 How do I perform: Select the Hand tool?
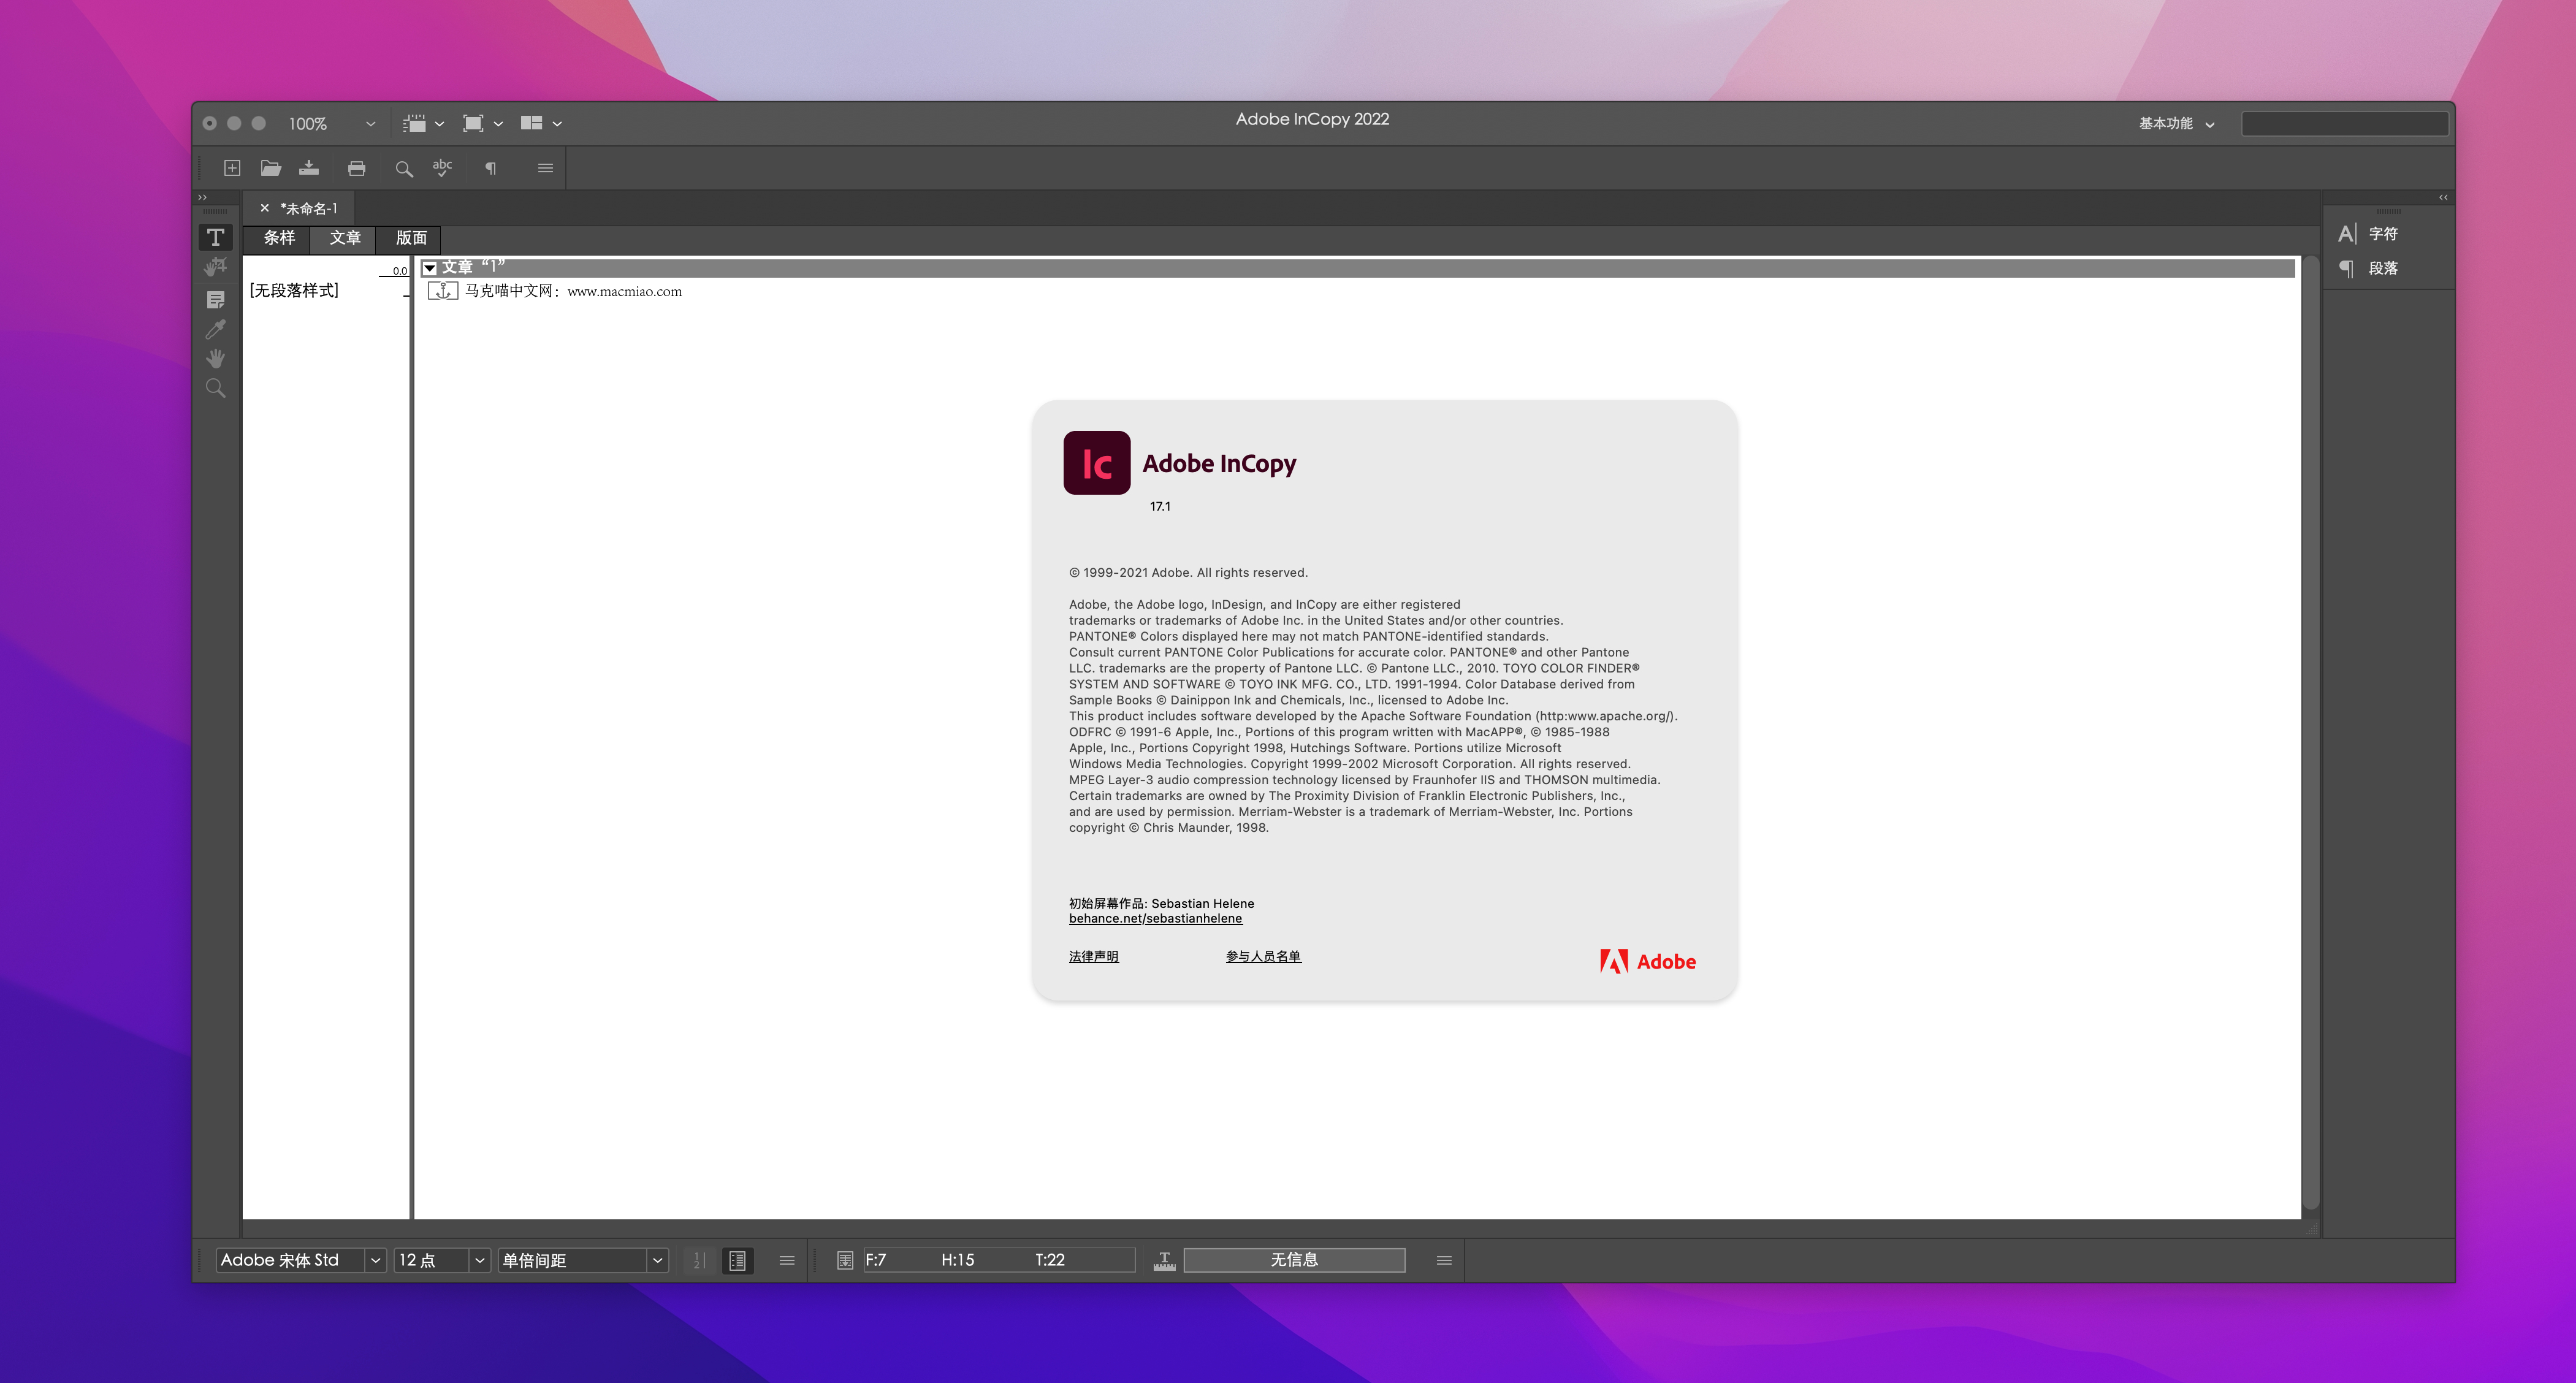(215, 358)
